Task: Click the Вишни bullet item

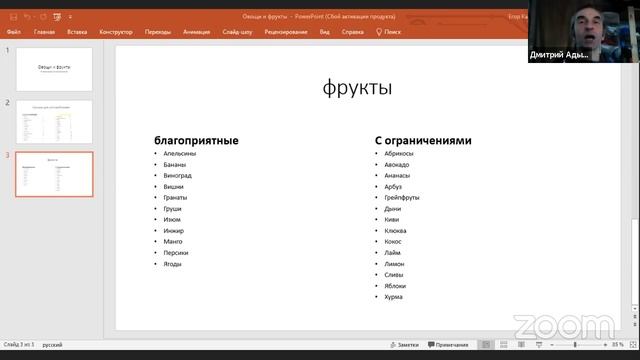Action: click(173, 187)
